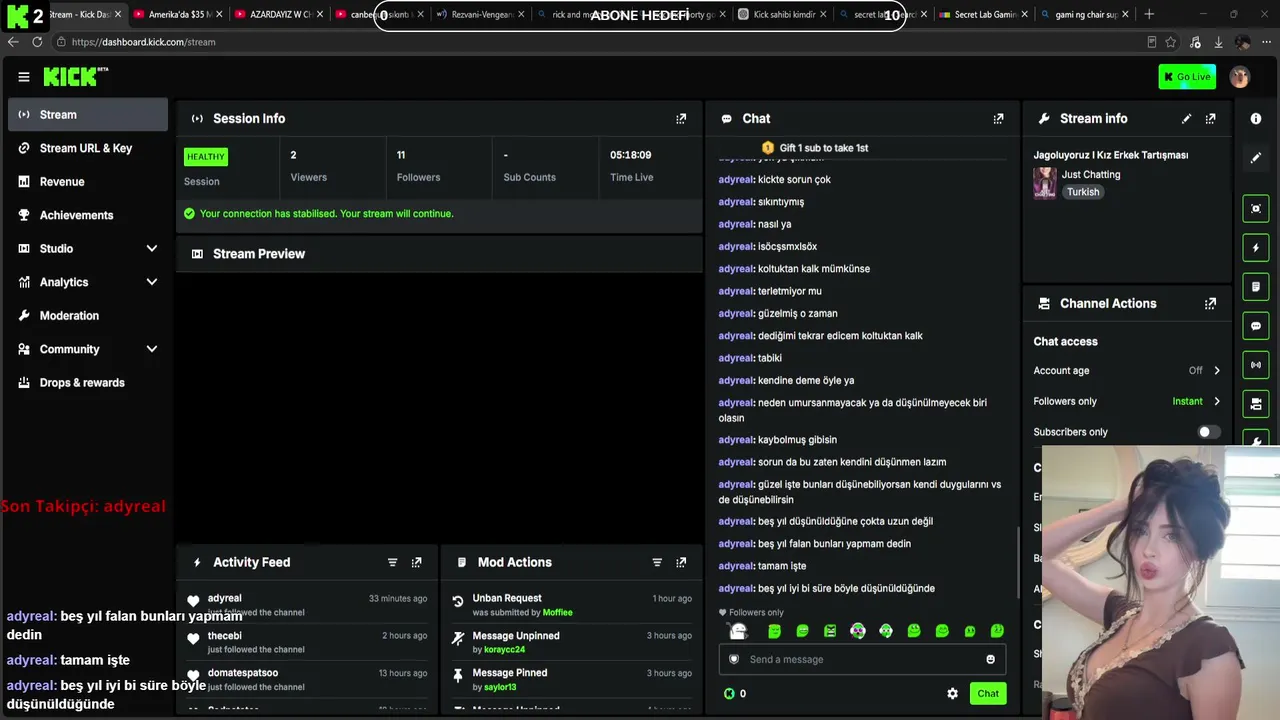Click the Kick logo in header
Screen dimensions: 1280x720
tap(76, 77)
